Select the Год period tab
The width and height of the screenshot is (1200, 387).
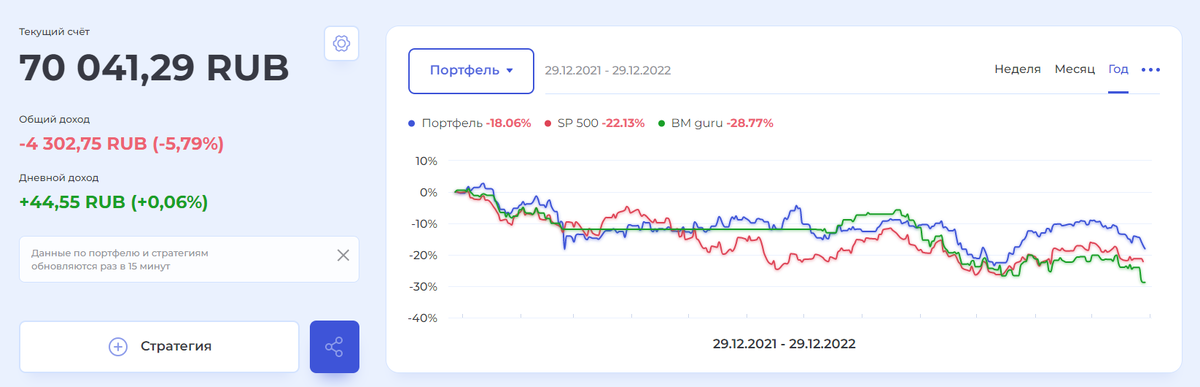tap(1118, 70)
